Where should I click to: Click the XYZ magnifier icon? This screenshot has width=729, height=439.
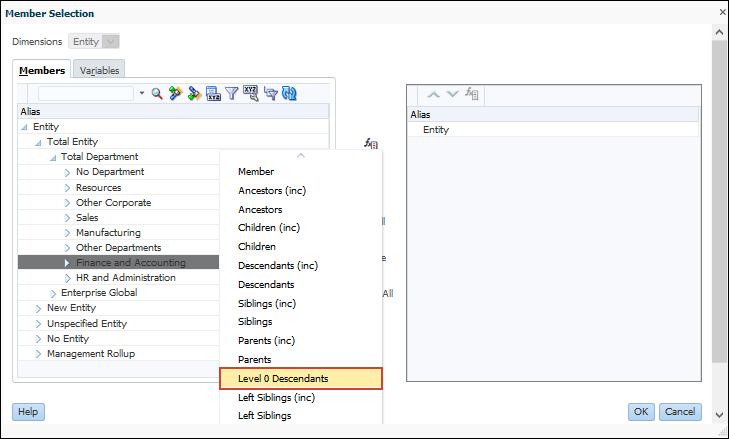tap(251, 93)
